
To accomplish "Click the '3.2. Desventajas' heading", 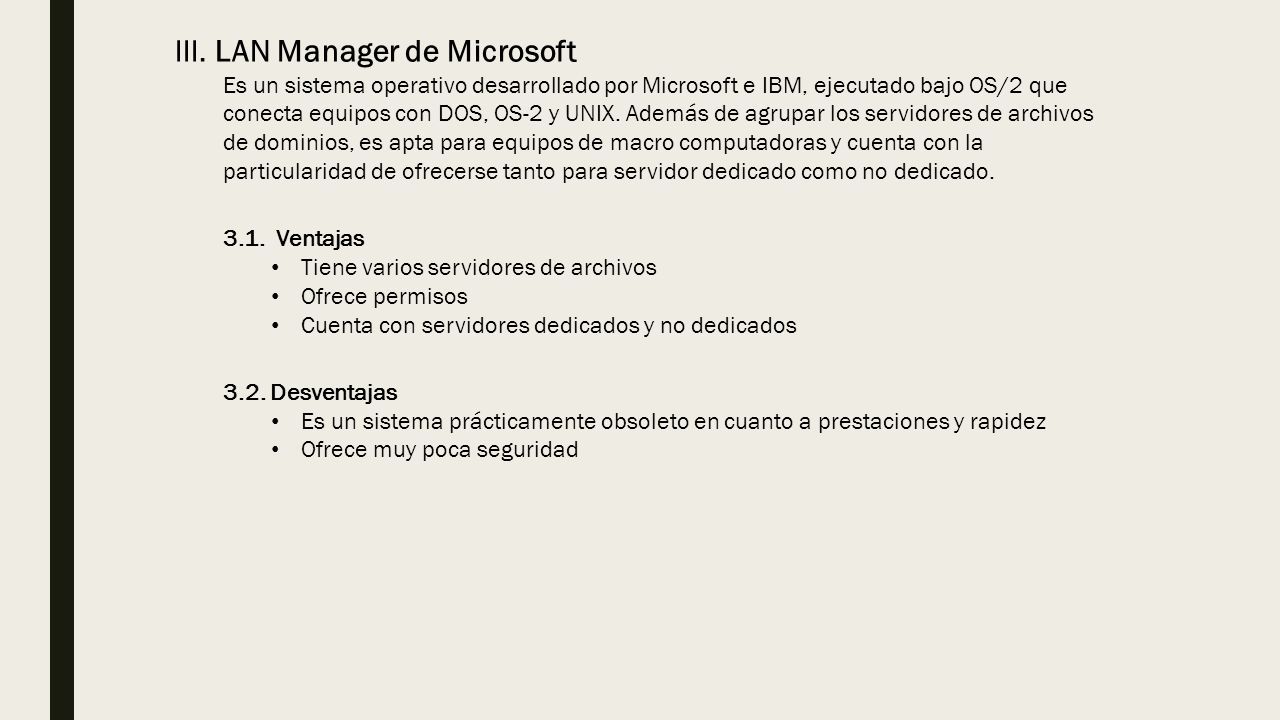I will click(310, 392).
